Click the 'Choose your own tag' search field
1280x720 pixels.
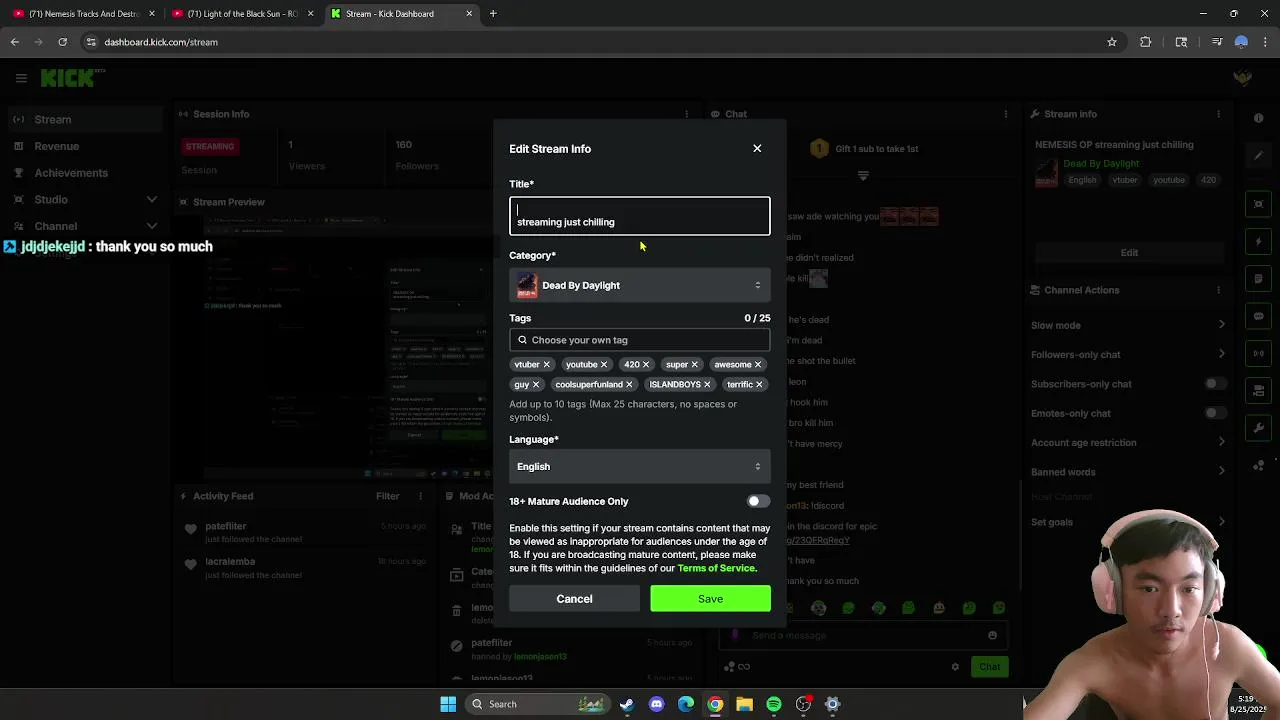tap(640, 340)
